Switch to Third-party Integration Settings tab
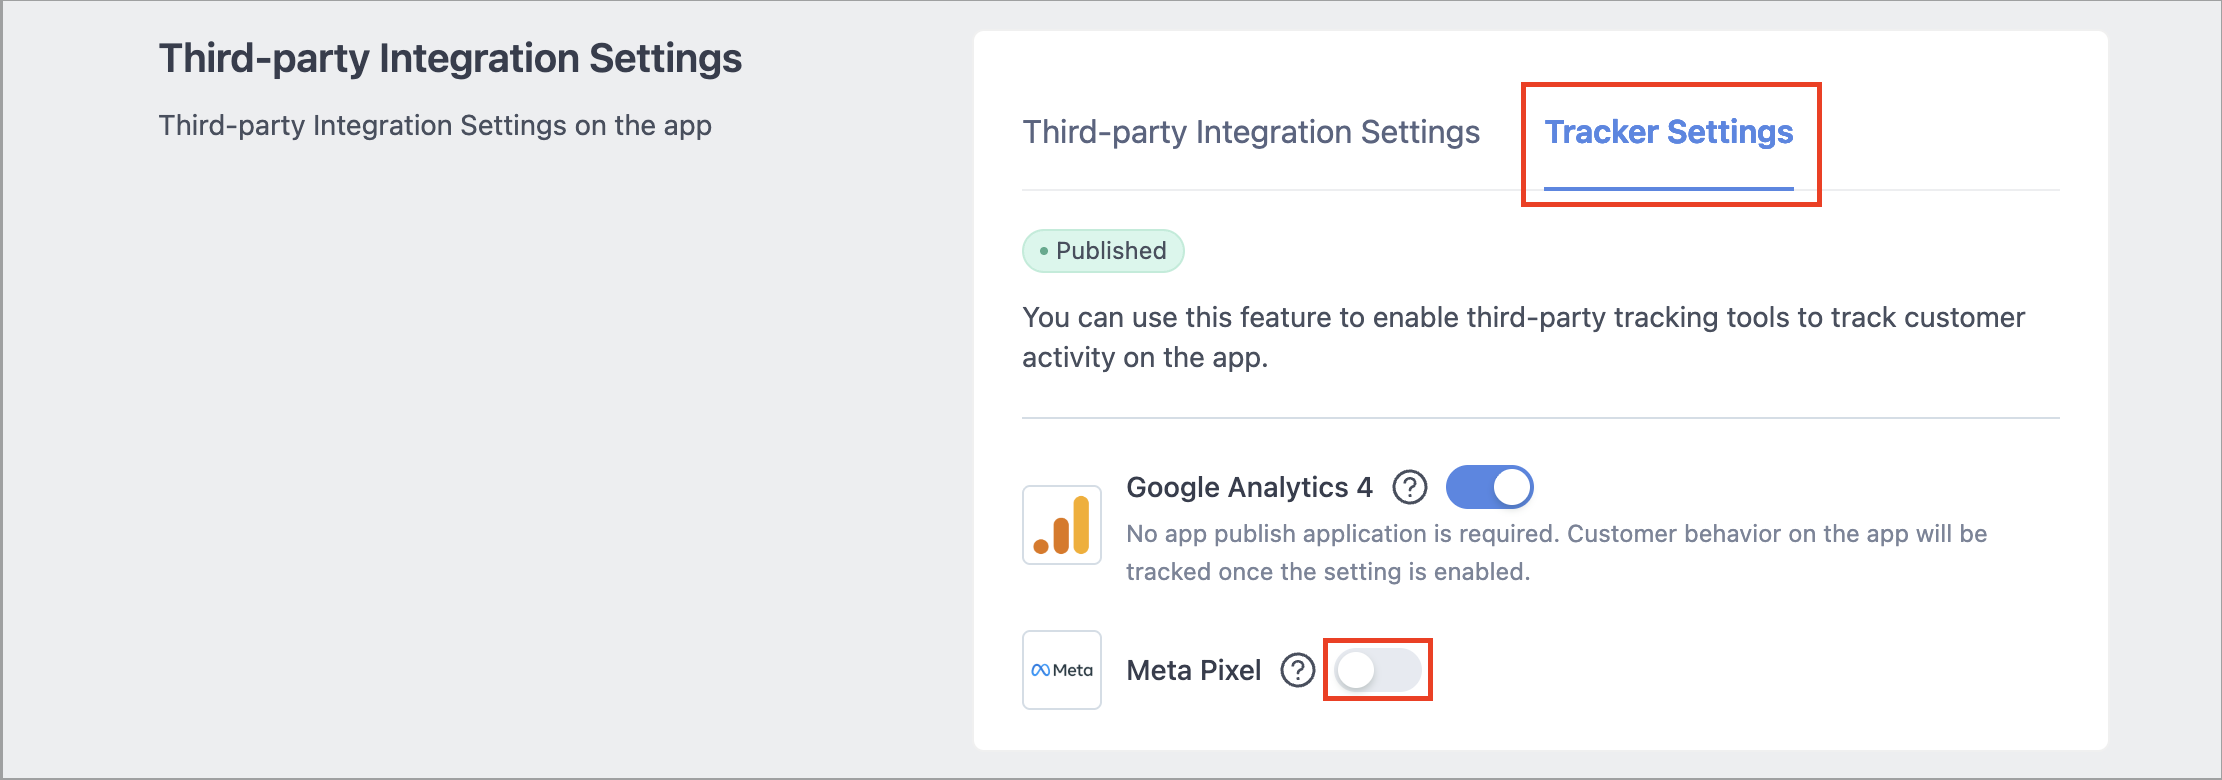The width and height of the screenshot is (2222, 780). tap(1251, 132)
